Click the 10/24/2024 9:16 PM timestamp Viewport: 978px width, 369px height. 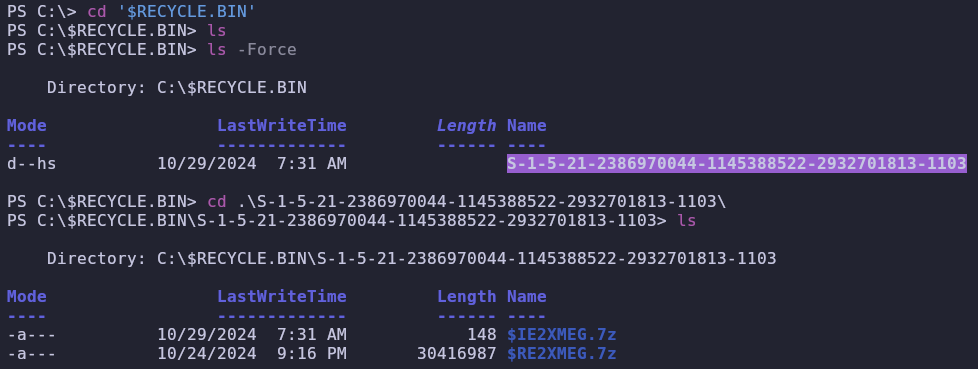pos(252,354)
